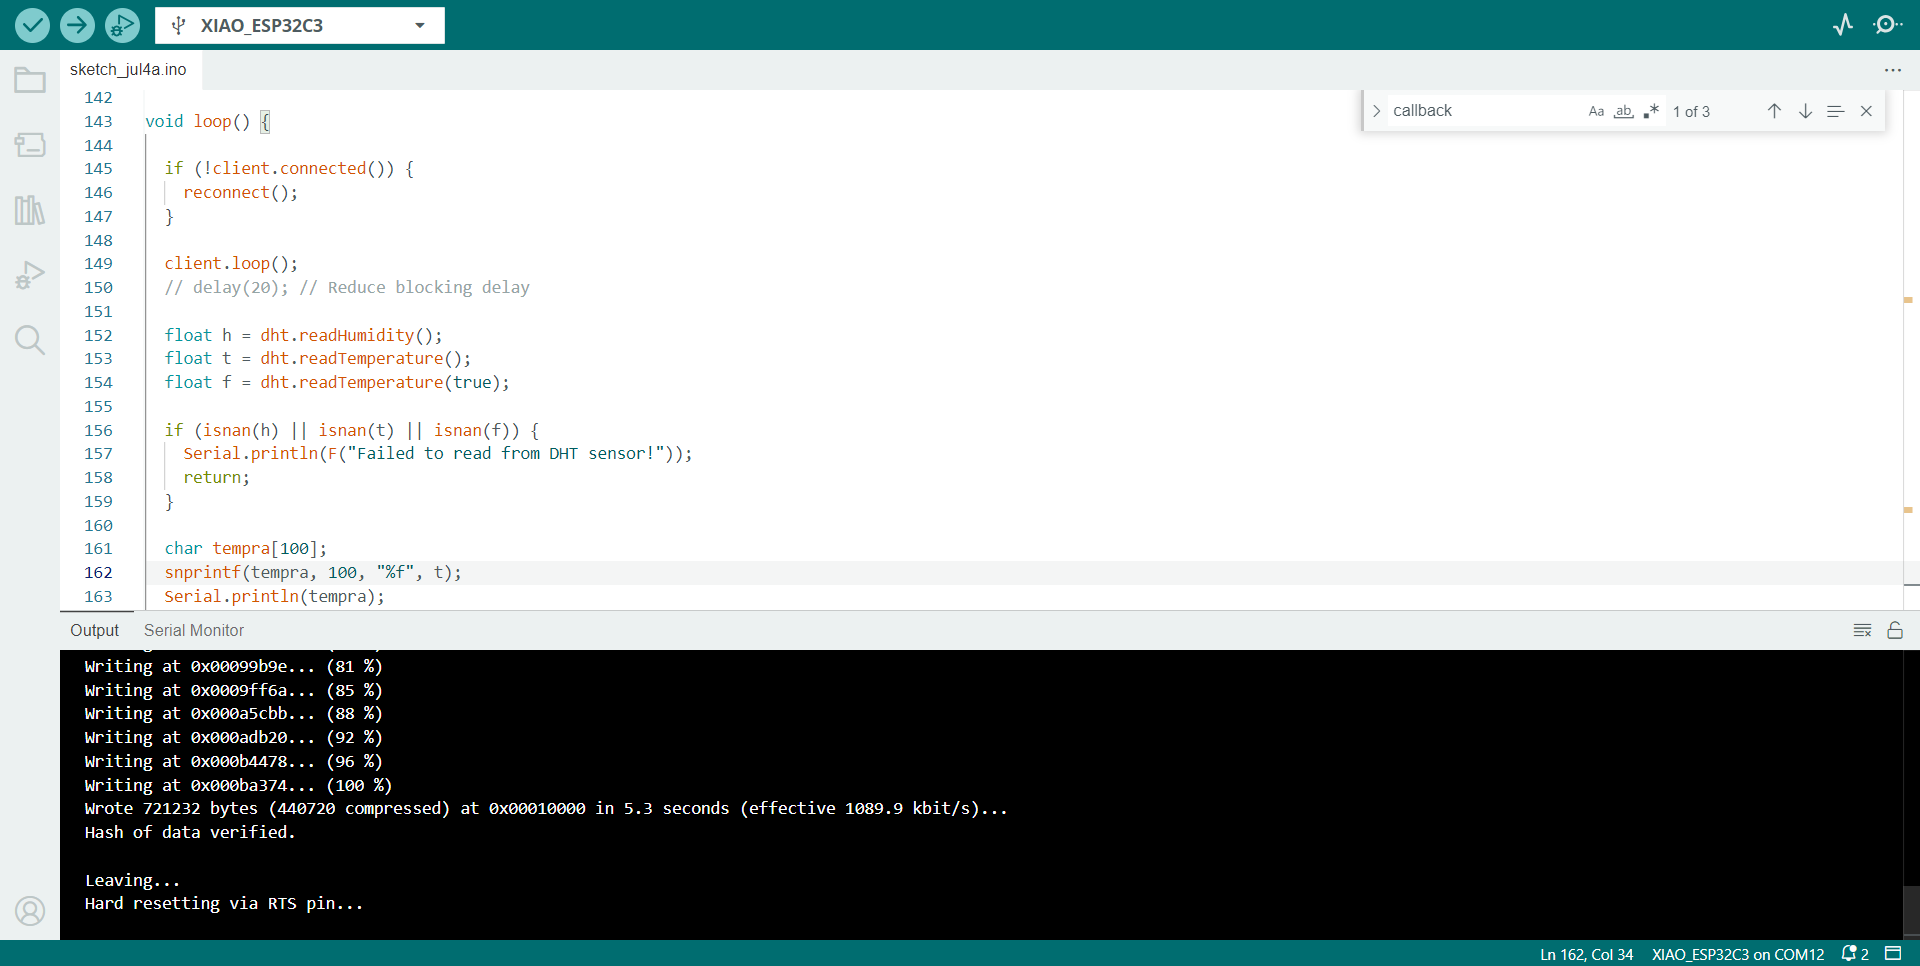
Task: Open the Sketchbook folder sidebar icon
Action: tap(30, 80)
